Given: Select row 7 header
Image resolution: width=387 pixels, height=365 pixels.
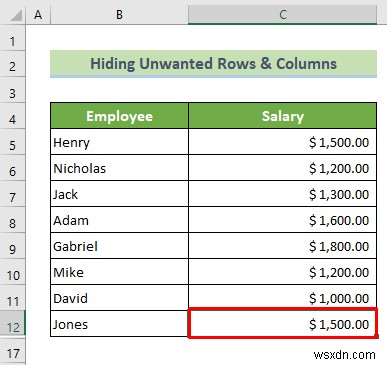Looking at the screenshot, I should 12,194.
